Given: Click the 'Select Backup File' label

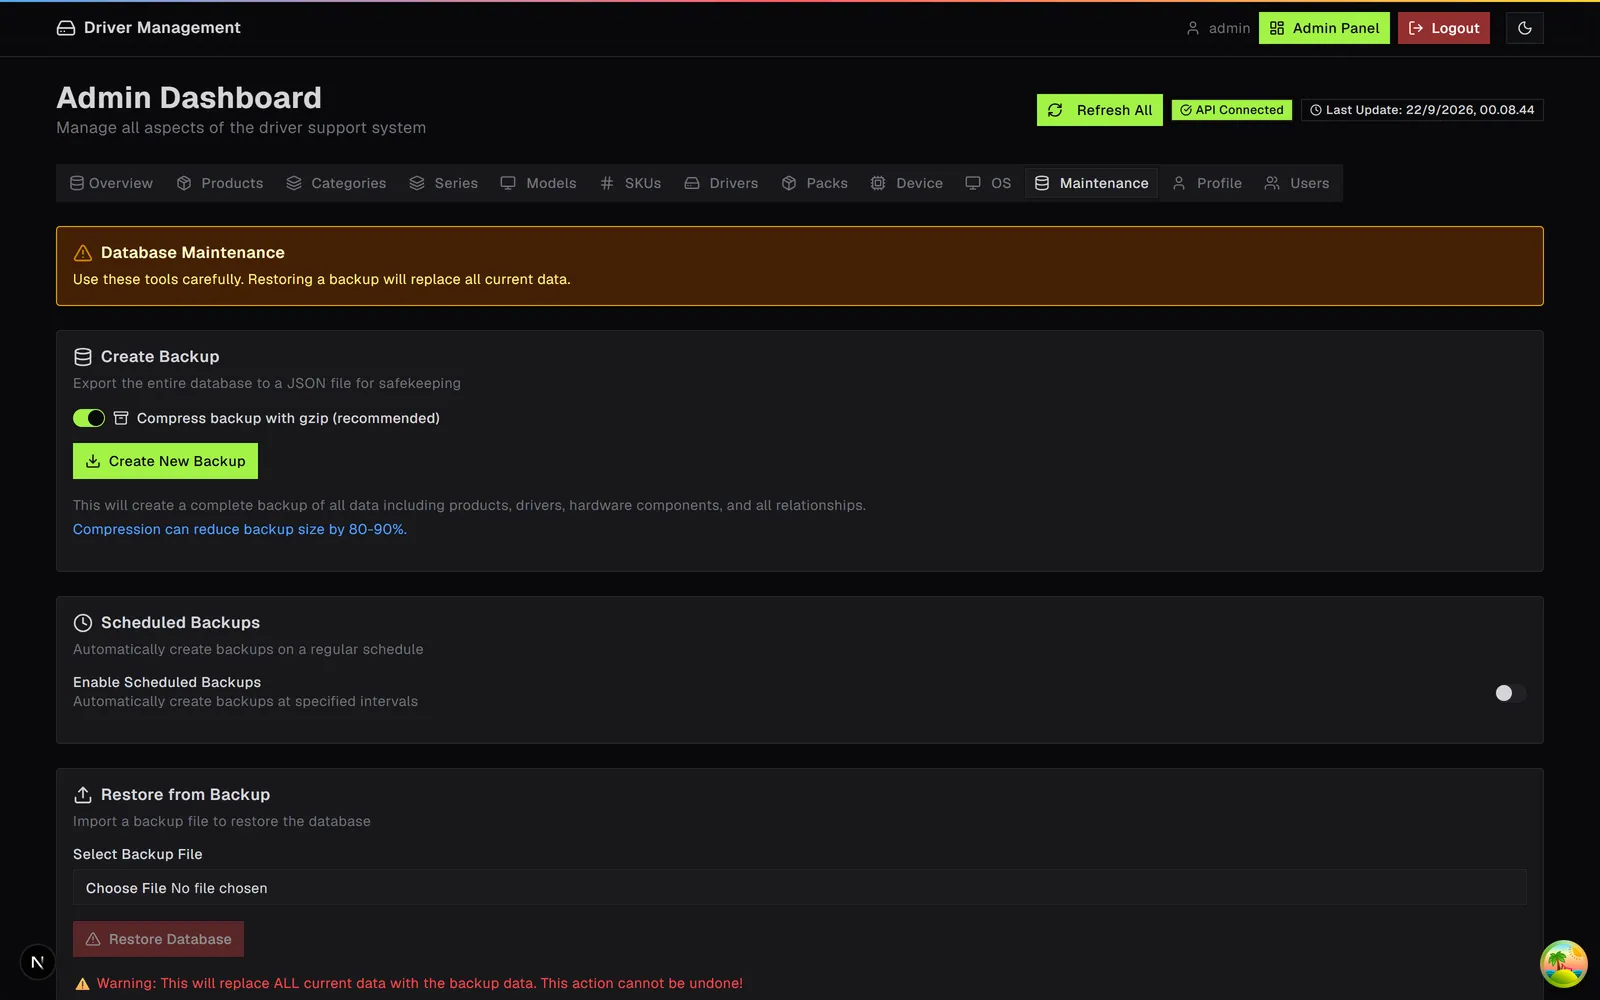Looking at the screenshot, I should click(138, 854).
